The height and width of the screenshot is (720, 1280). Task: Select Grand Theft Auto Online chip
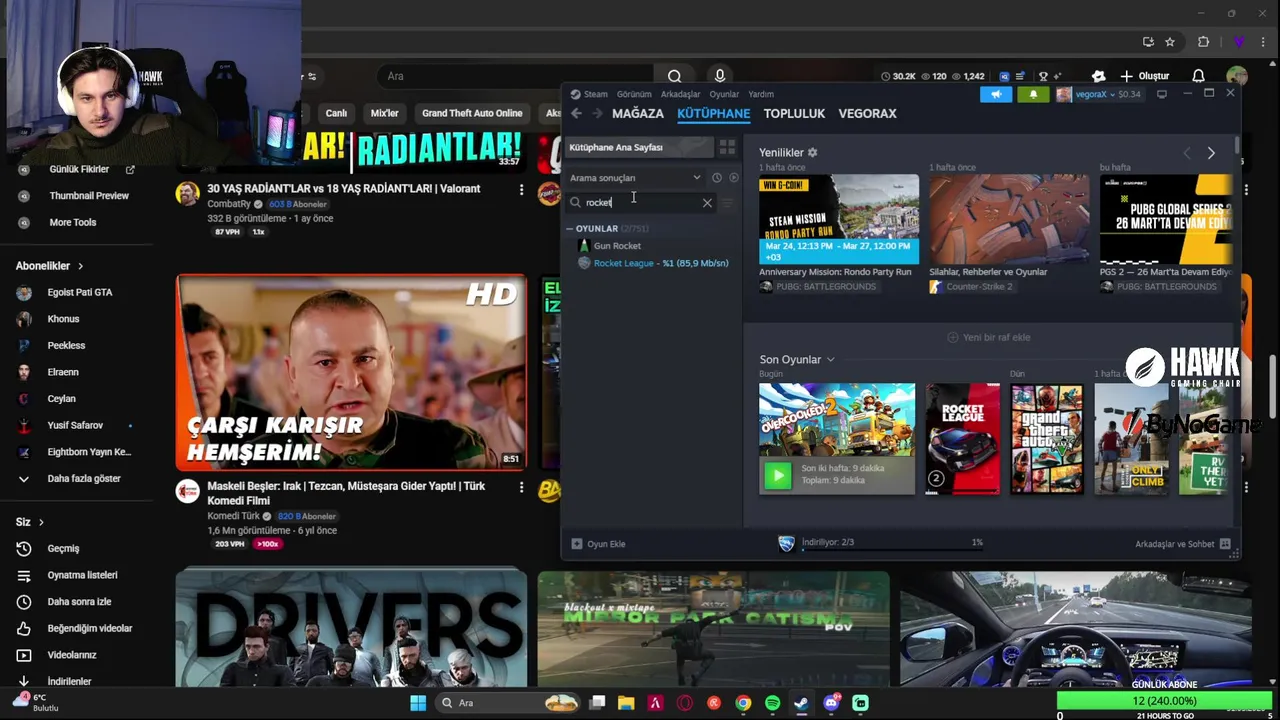(472, 113)
